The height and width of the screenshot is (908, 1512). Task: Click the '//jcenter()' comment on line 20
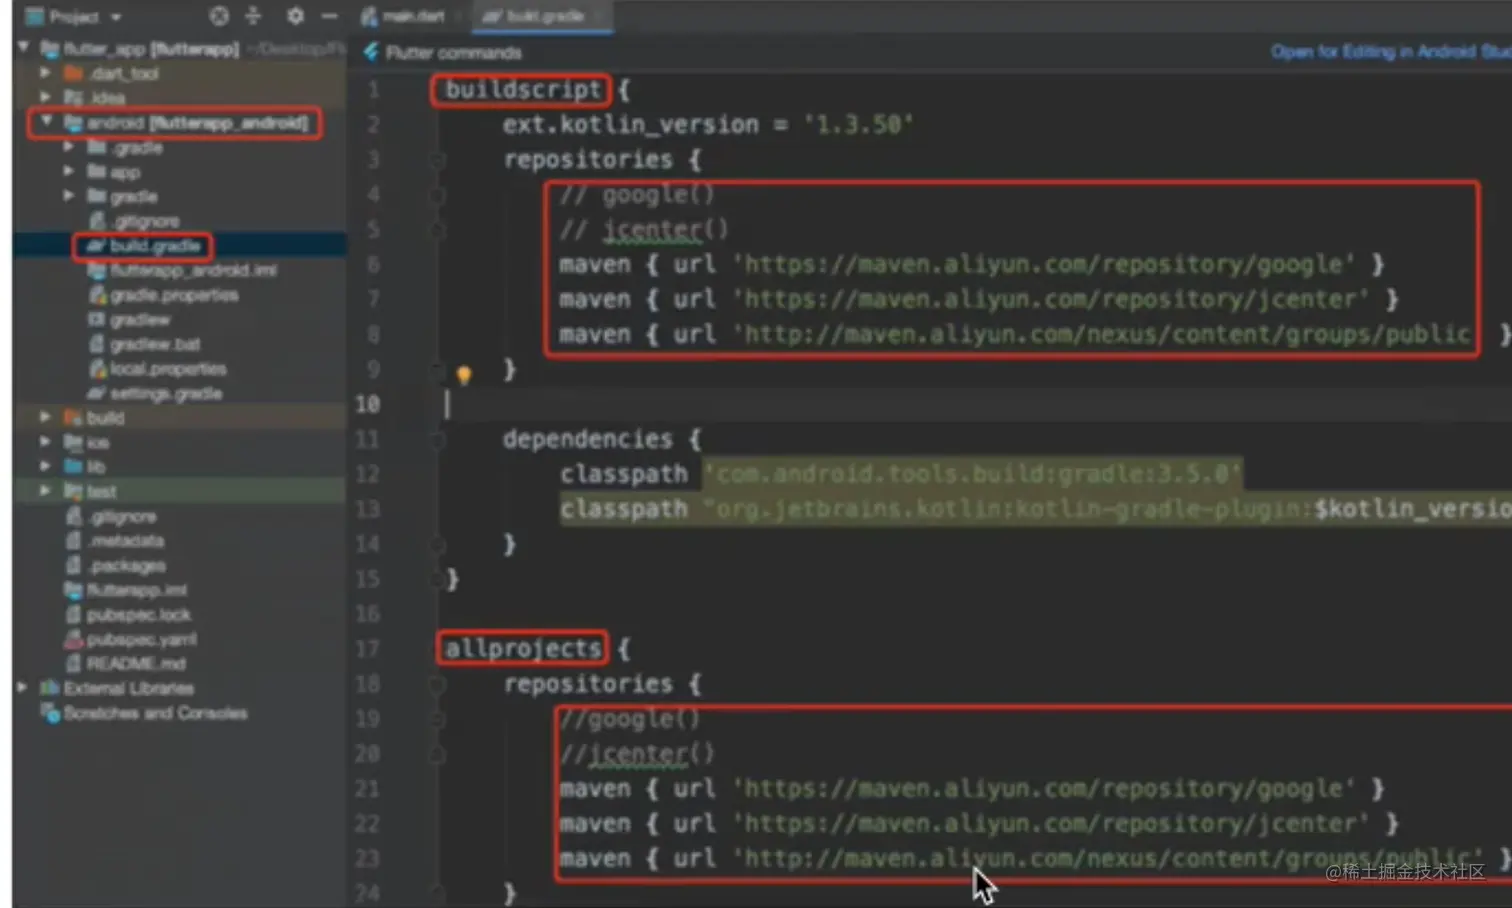coord(637,754)
